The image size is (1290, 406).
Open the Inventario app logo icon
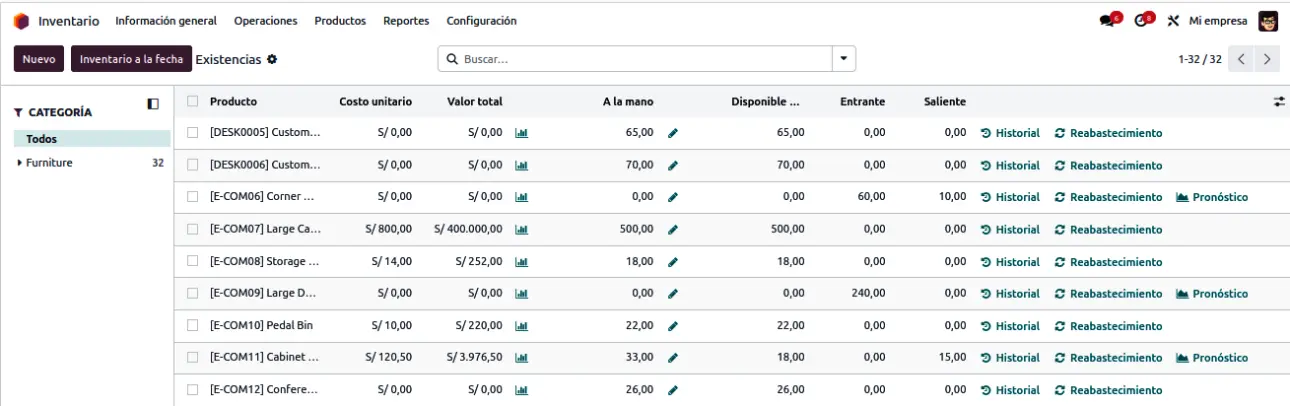[x=21, y=21]
